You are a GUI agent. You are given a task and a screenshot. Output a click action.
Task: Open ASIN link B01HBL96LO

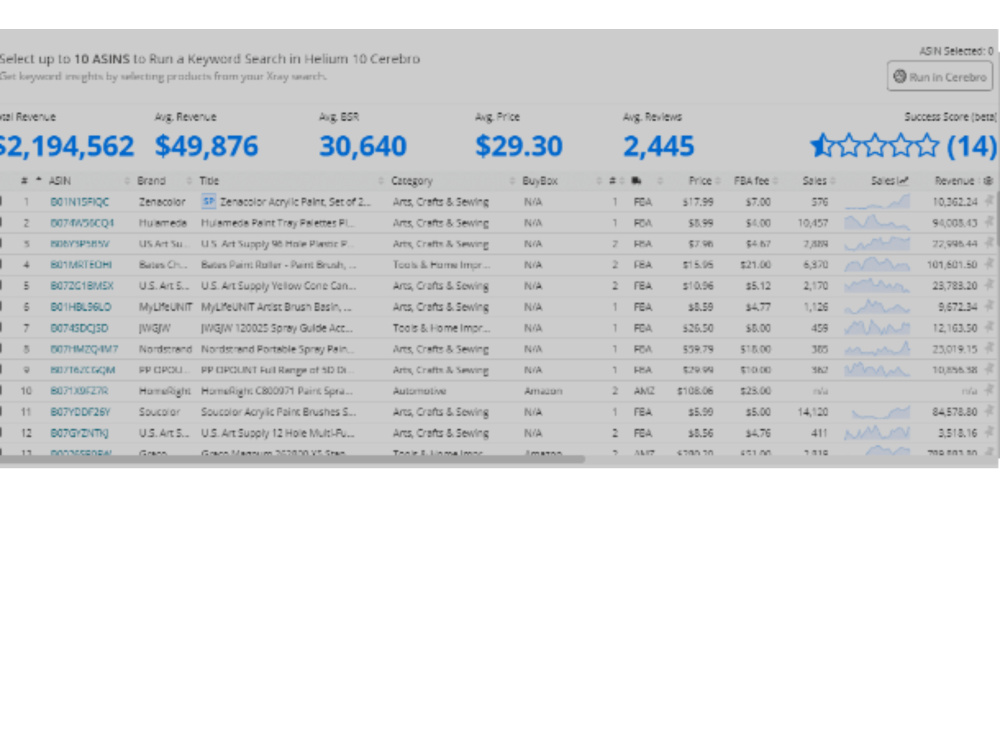coord(80,307)
